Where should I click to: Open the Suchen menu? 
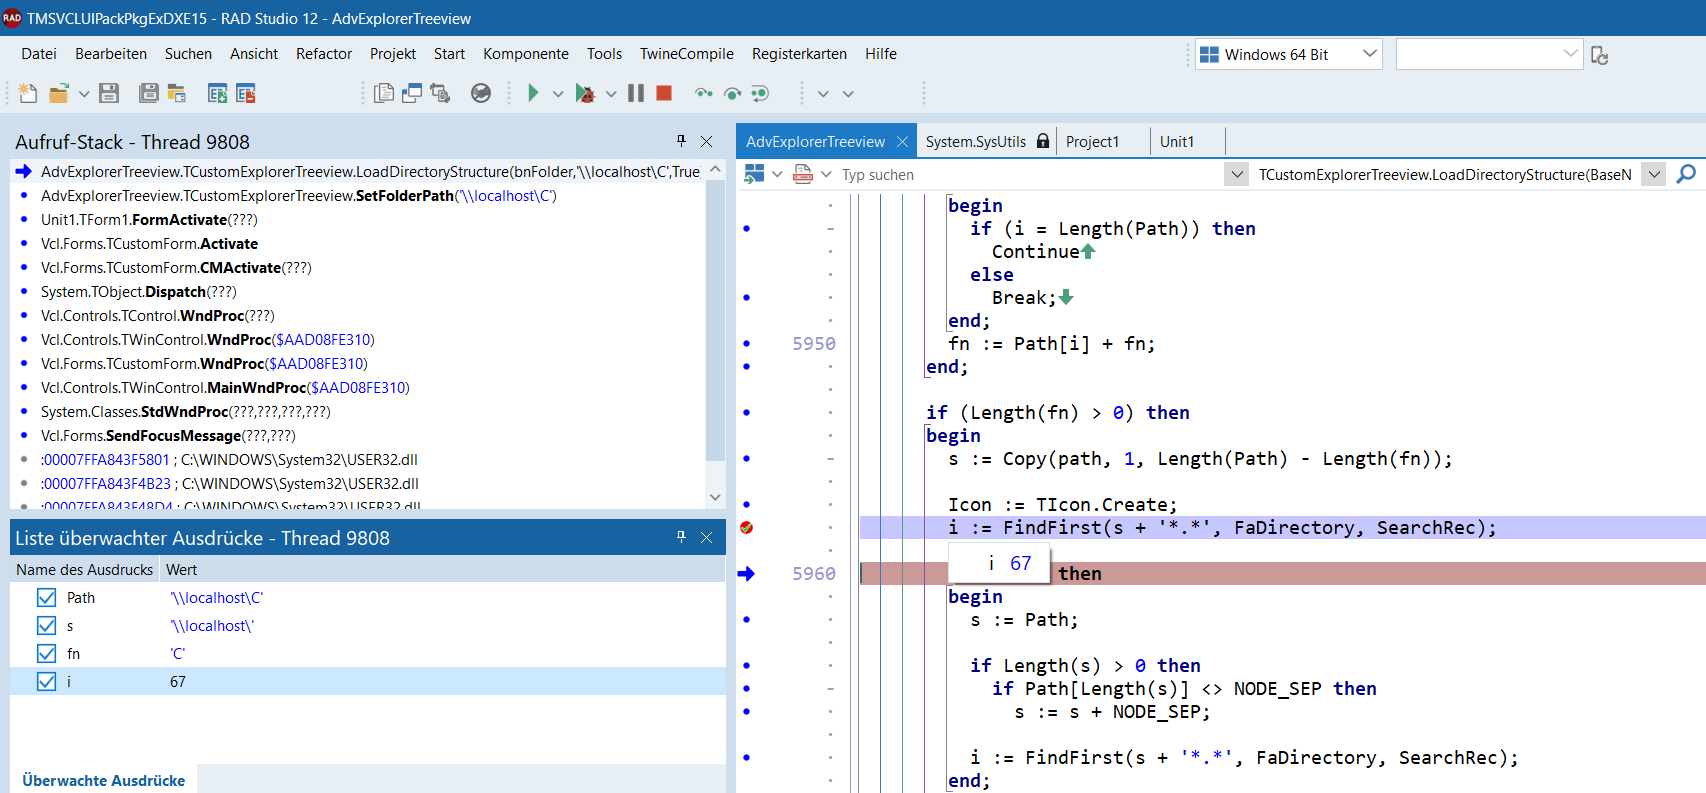[x=188, y=54]
